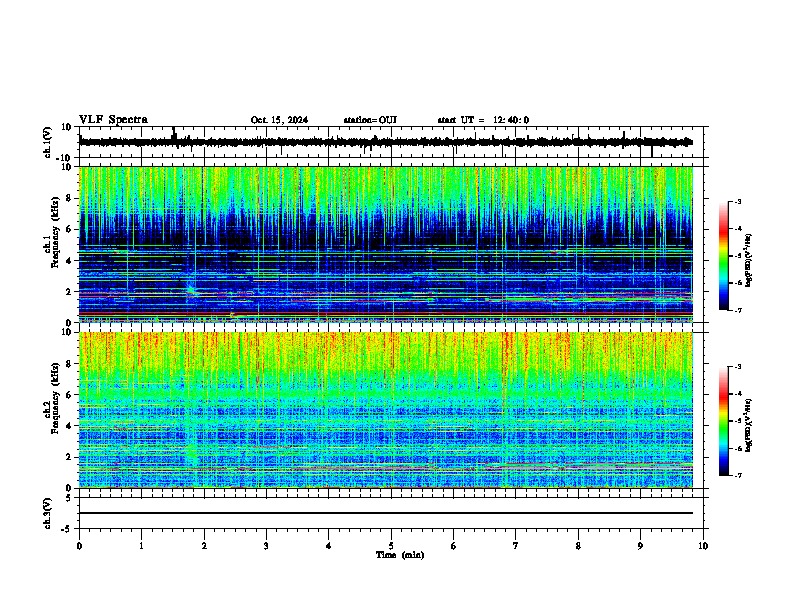Click the ch.2 spectrogram color scale bar
Screen dimensions: 792x612
[723, 421]
